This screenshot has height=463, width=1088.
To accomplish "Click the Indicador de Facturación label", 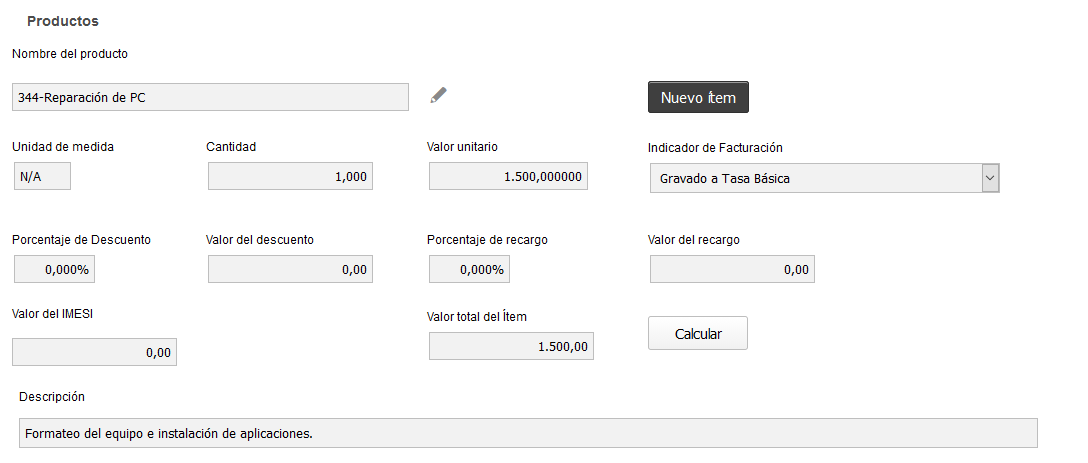I will (x=715, y=147).
